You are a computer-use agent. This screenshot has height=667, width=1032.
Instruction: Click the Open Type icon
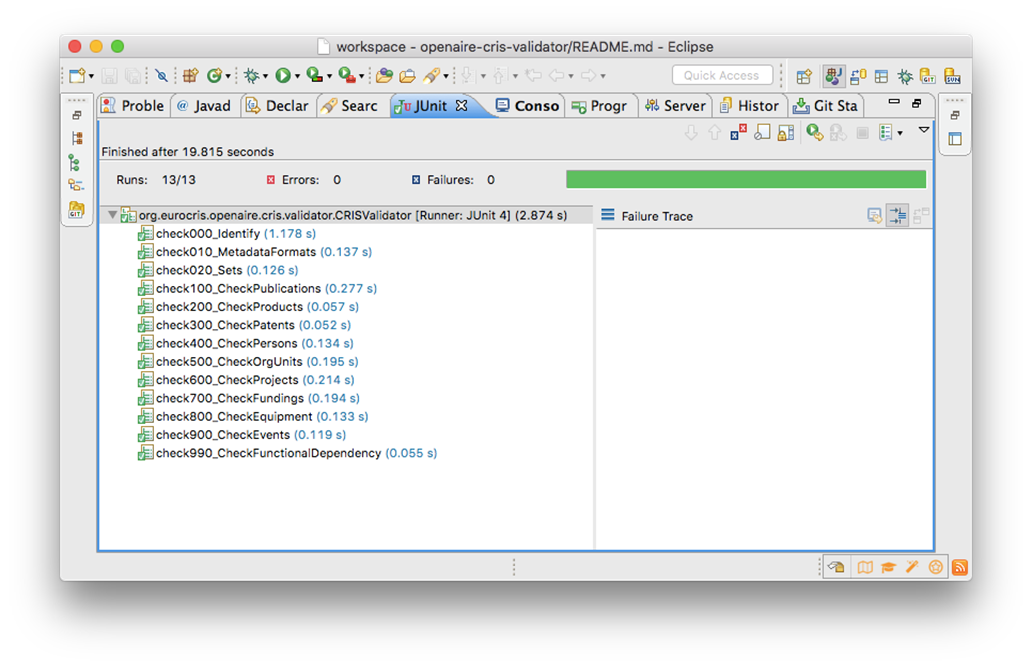[384, 76]
